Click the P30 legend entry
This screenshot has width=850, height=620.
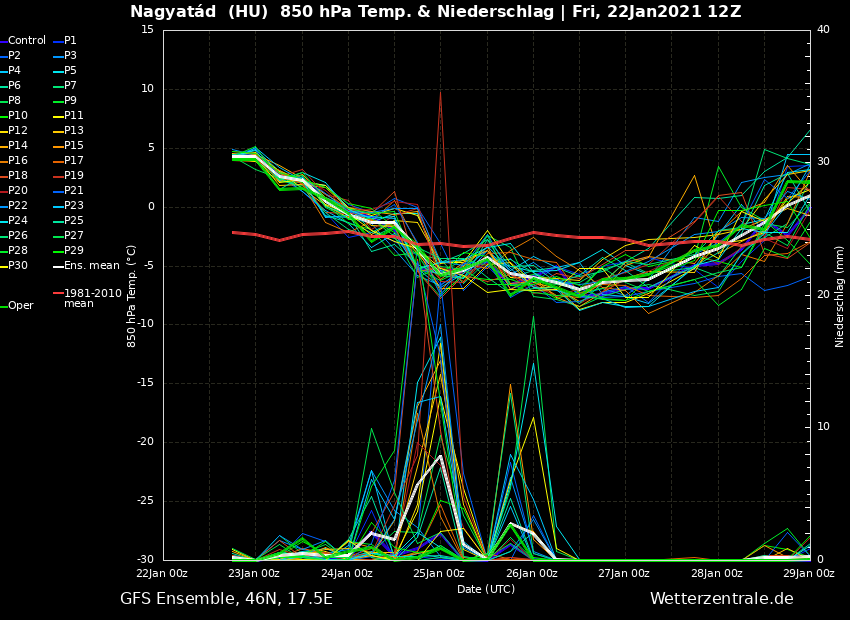point(18,266)
